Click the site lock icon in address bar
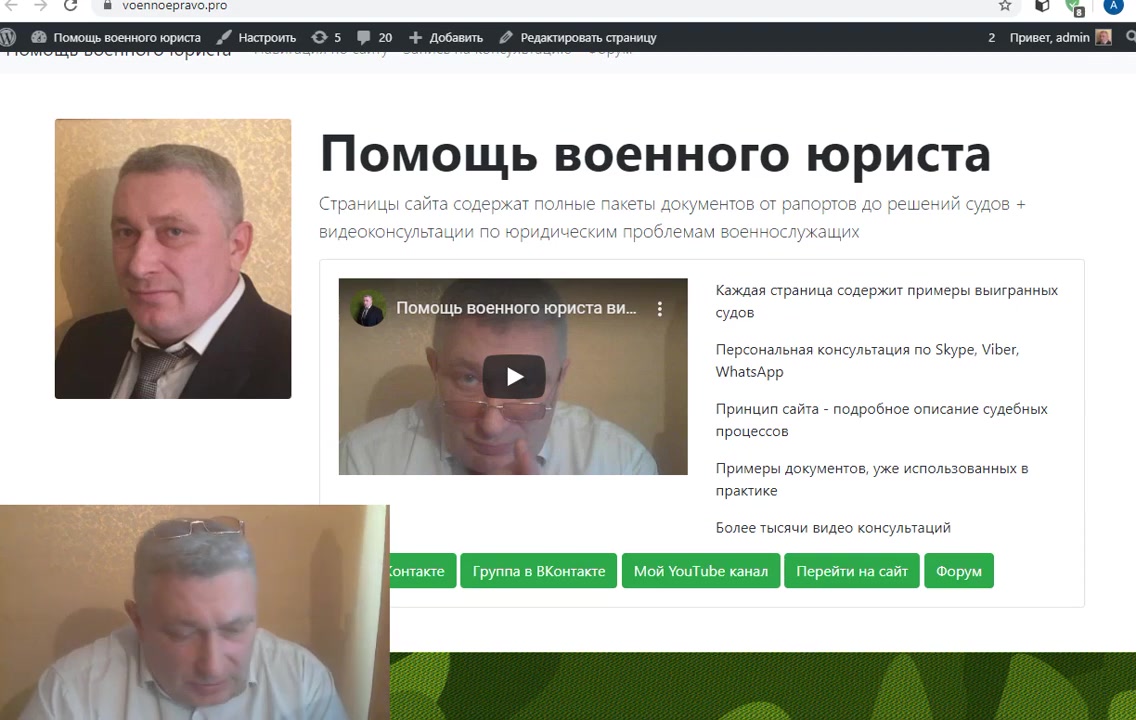The height and width of the screenshot is (720, 1136). pyautogui.click(x=108, y=5)
